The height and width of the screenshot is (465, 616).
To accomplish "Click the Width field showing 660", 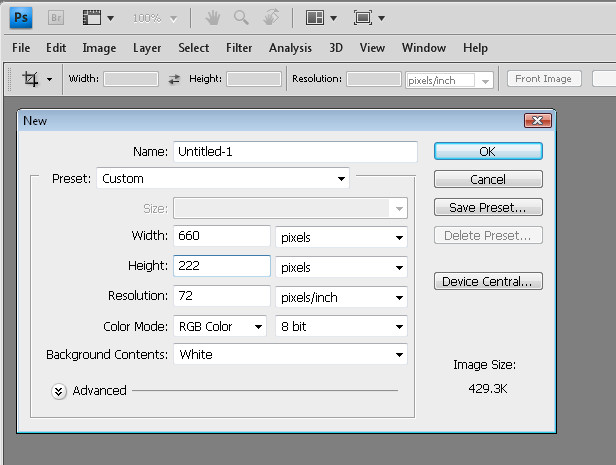I will tap(222, 236).
